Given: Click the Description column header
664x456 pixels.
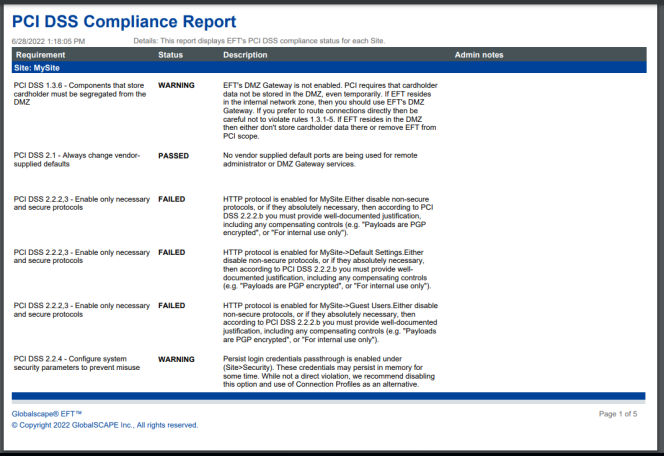Looking at the screenshot, I should coord(245,54).
